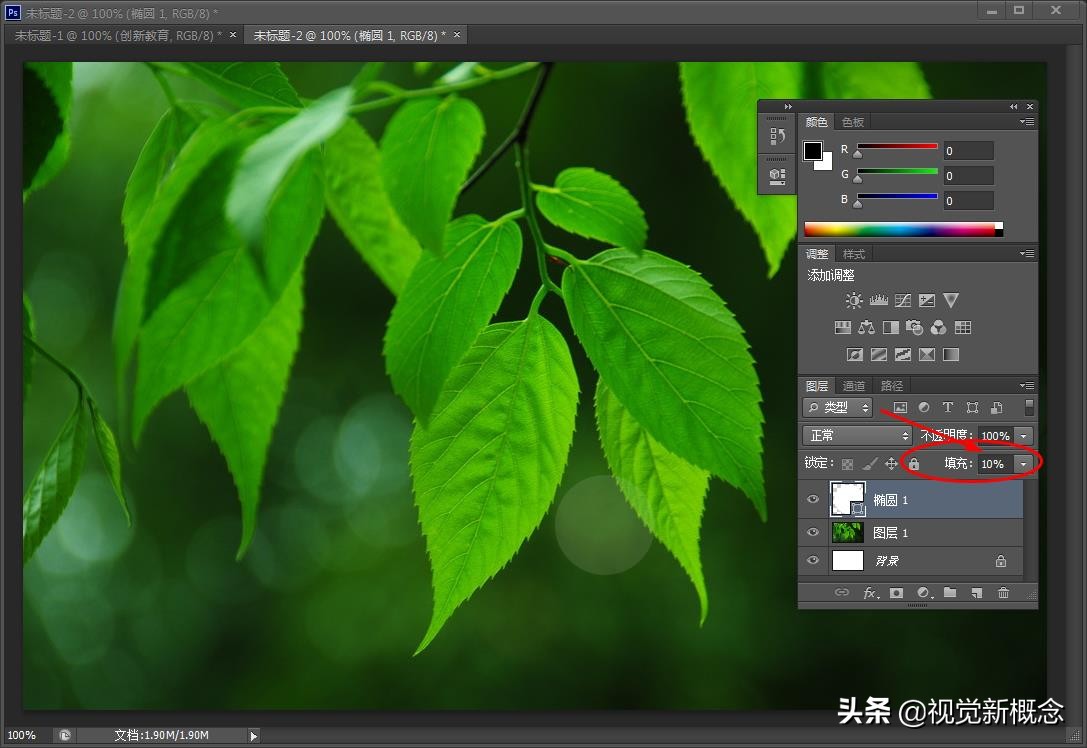Viewport: 1087px width, 748px height.
Task: Toggle the lock all (padlock) option
Action: pyautogui.click(x=913, y=464)
